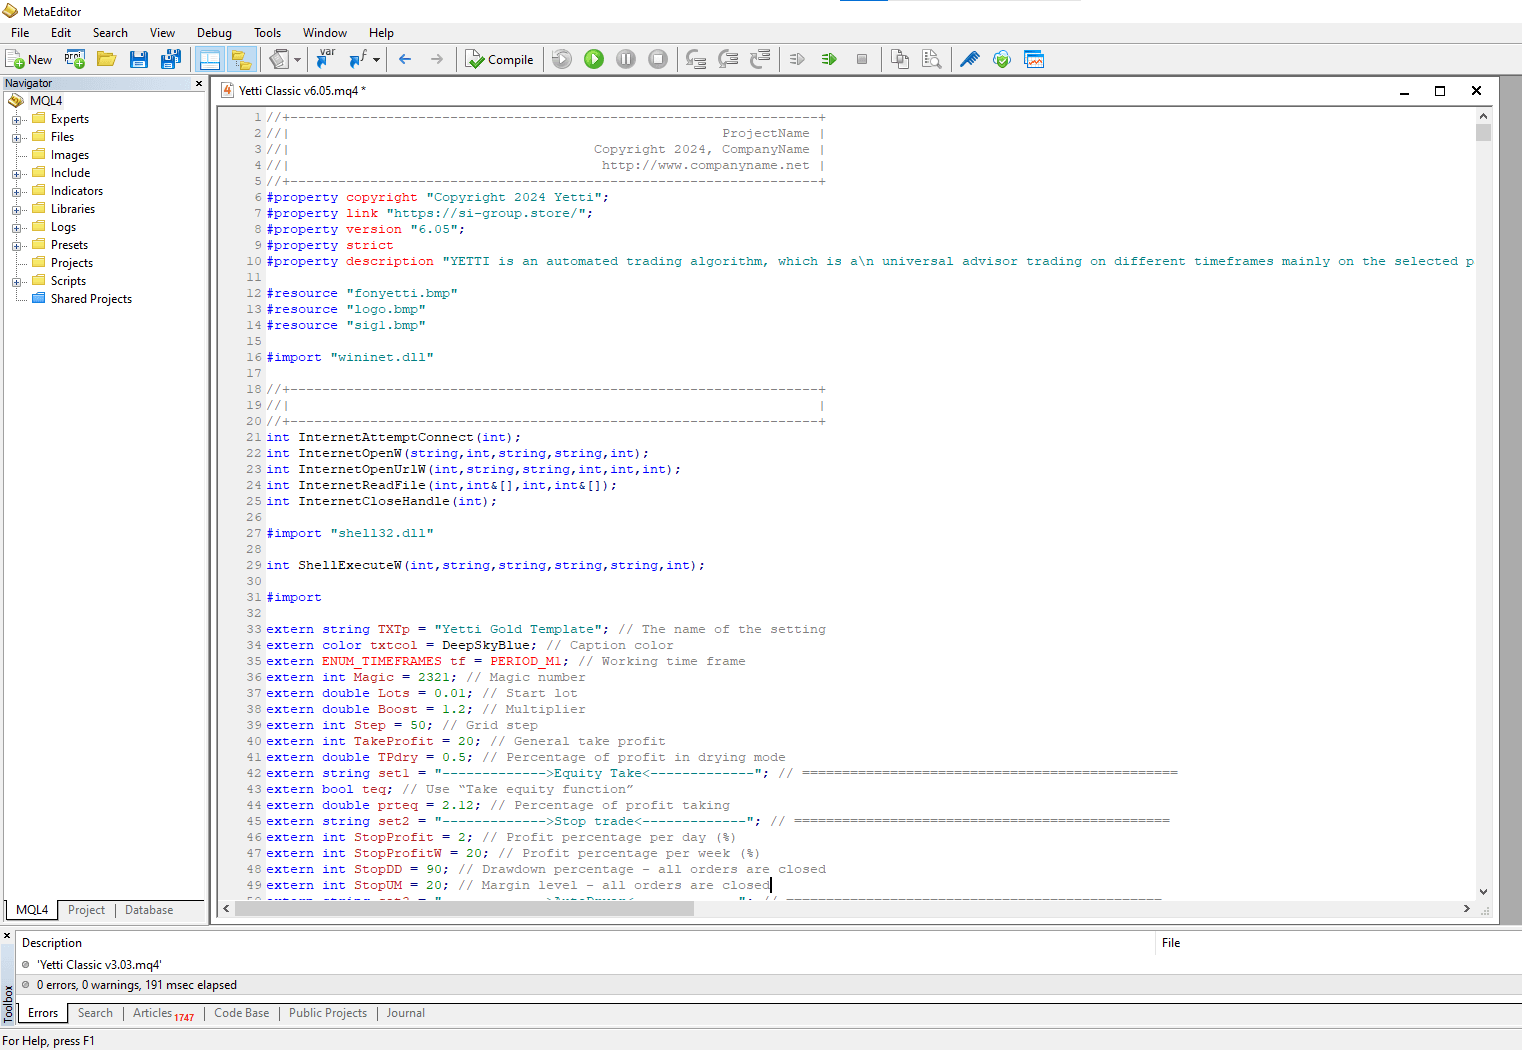Click the pause debugging button
1522x1050 pixels.
click(626, 60)
